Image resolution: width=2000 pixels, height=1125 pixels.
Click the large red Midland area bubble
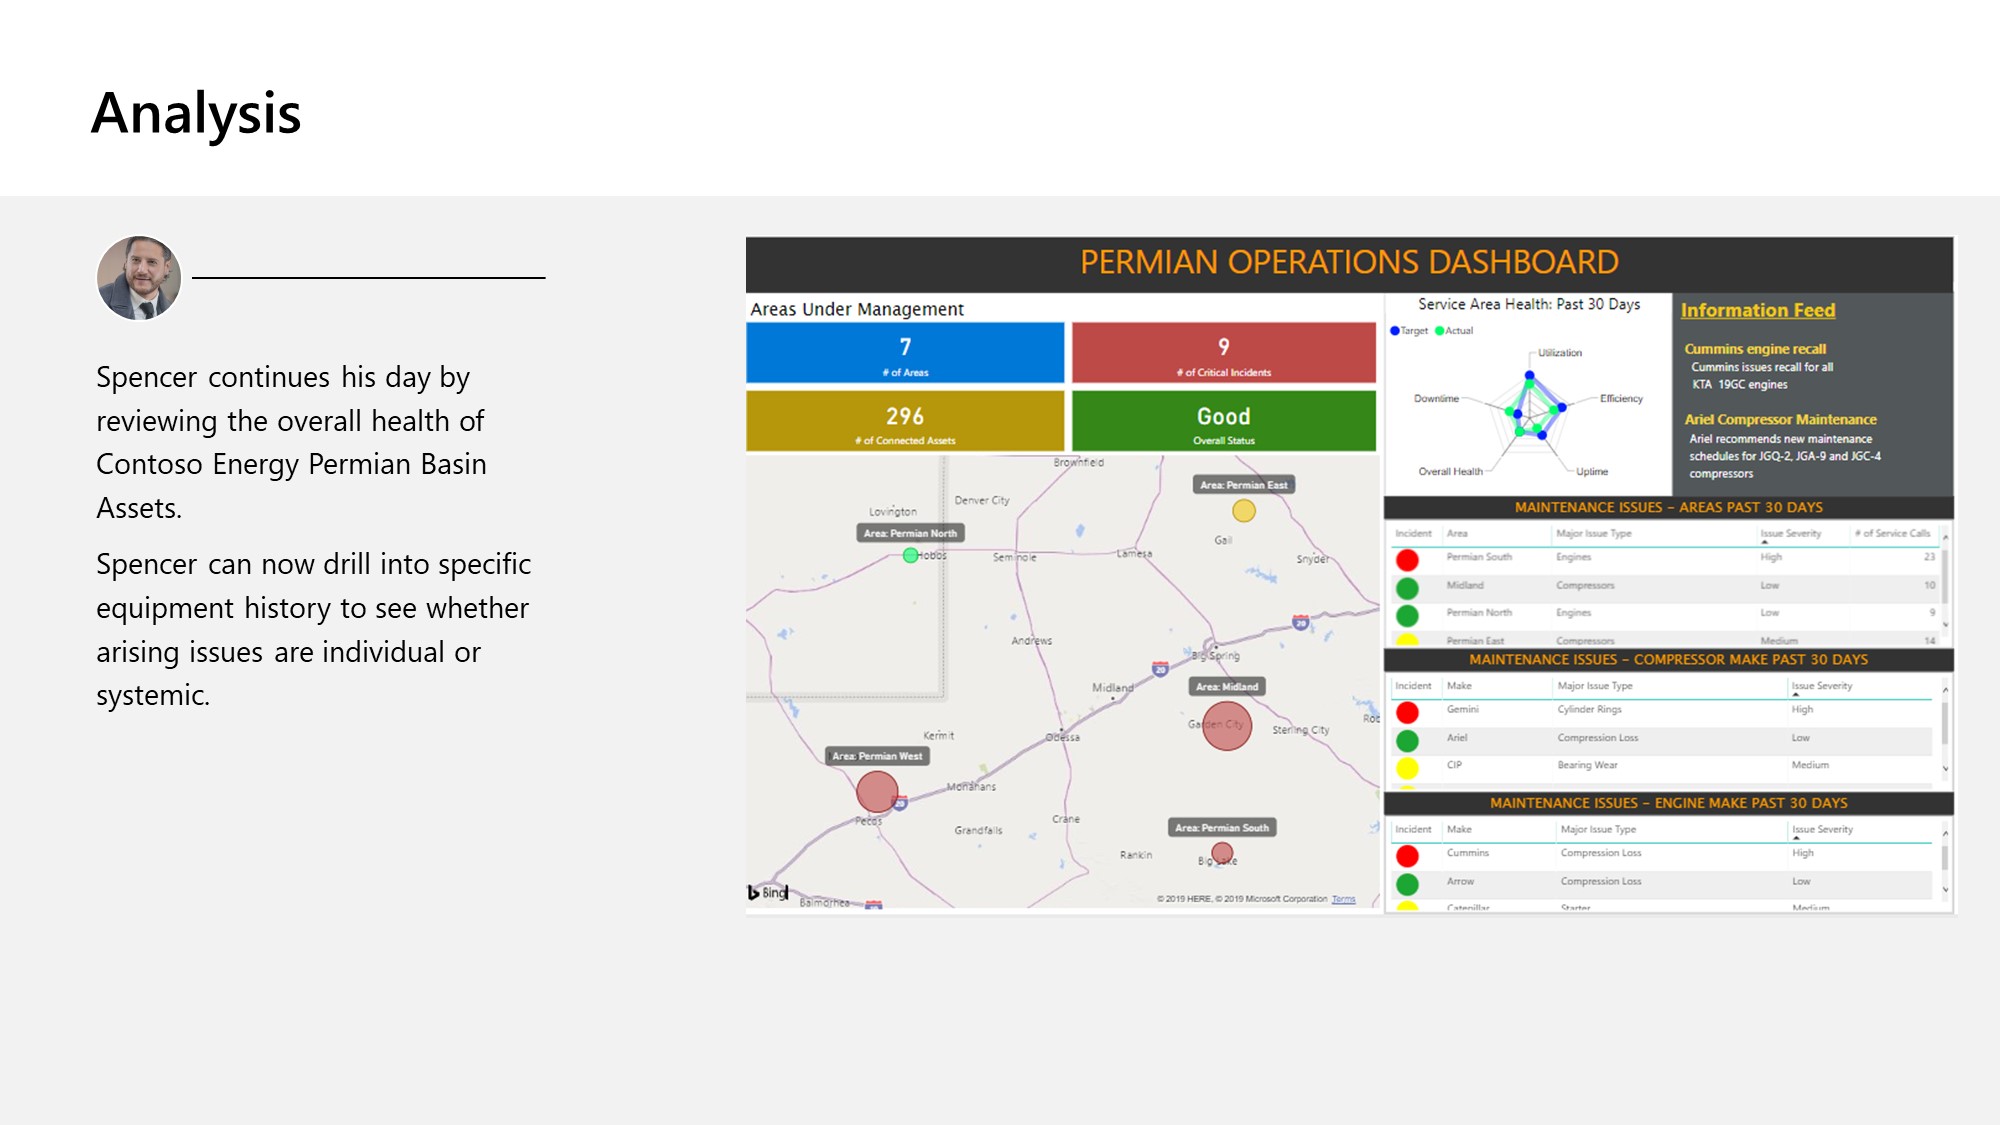tap(1227, 726)
